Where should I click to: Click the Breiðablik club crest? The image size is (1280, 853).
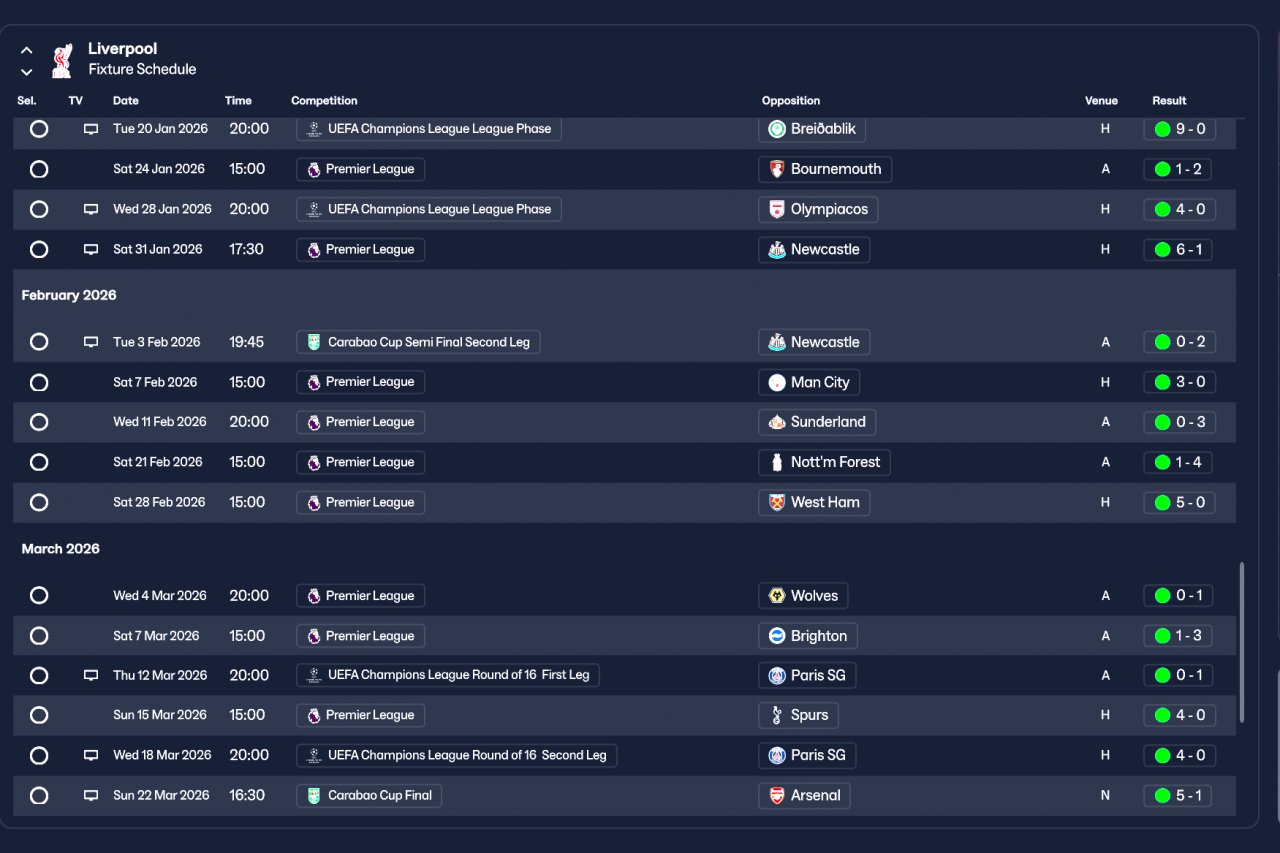pyautogui.click(x=776, y=129)
